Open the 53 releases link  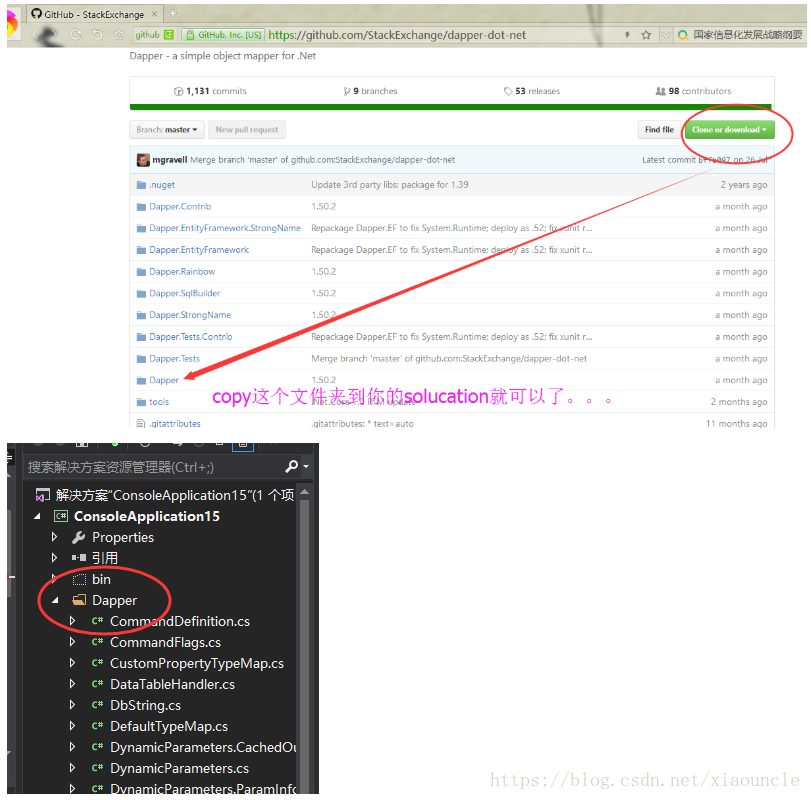pyautogui.click(x=532, y=91)
